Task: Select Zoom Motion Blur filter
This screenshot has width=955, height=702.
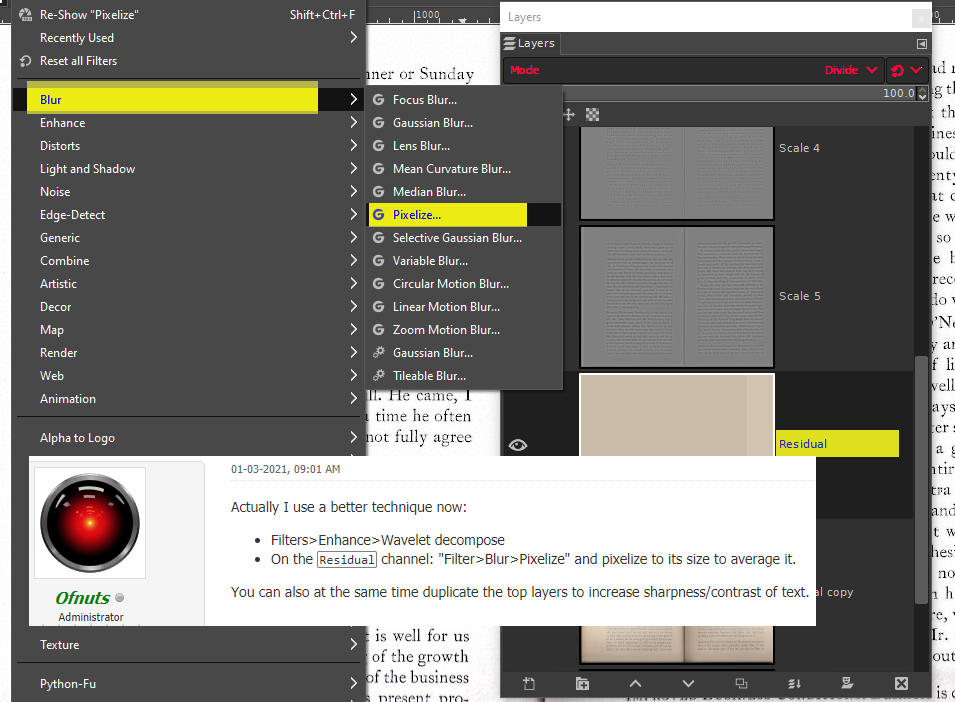Action: [x=463, y=329]
